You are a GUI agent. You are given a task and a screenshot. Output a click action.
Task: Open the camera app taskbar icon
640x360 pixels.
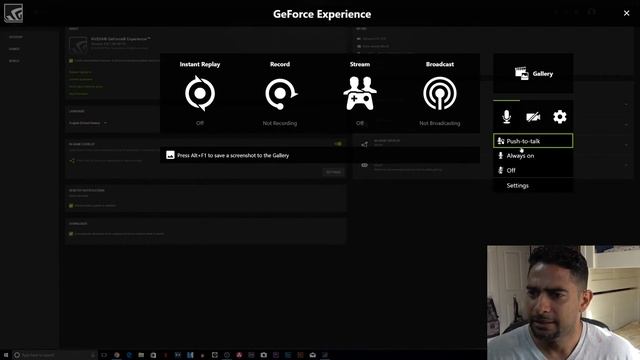coord(264,355)
